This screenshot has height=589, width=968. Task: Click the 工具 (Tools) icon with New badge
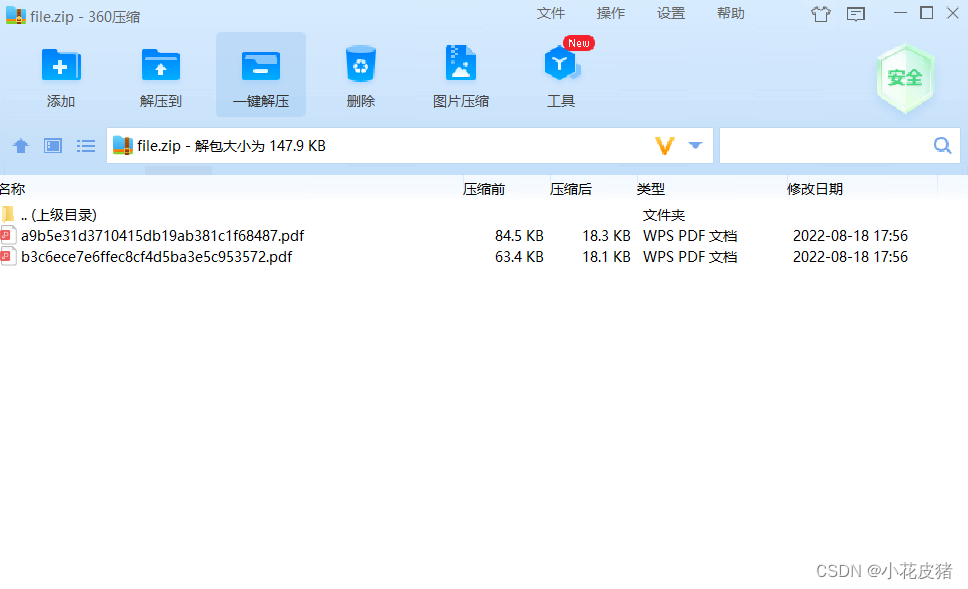coord(560,66)
